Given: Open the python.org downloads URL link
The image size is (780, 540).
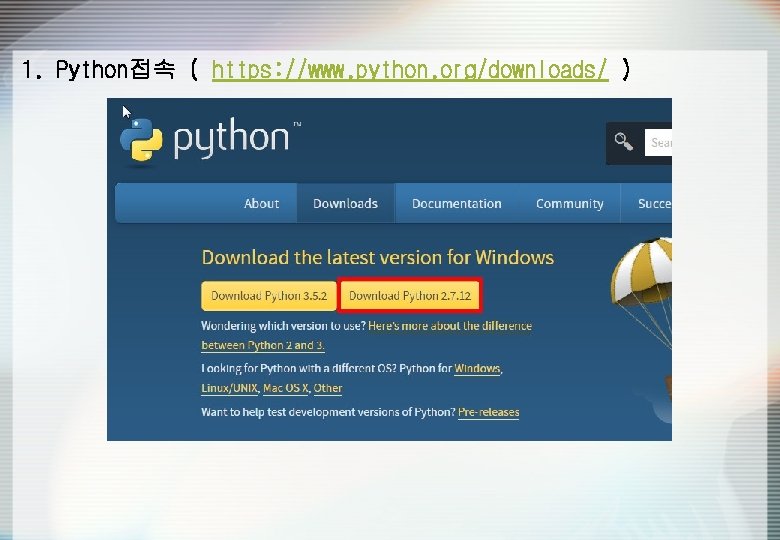Looking at the screenshot, I should [409, 70].
